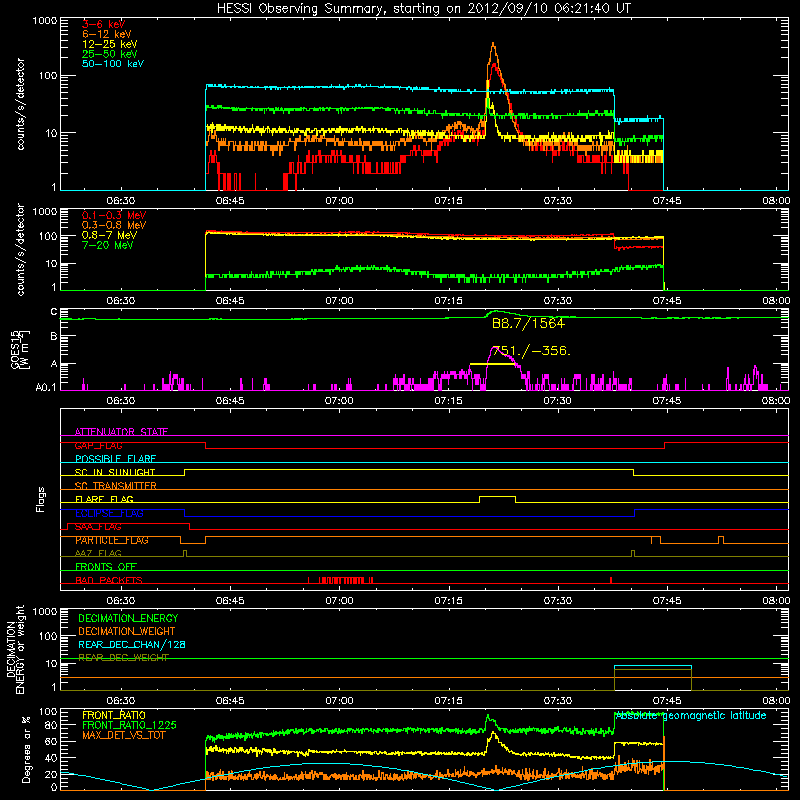The image size is (800, 800).
Task: Select the FLARE_FLAG label
Action: [x=104, y=499]
